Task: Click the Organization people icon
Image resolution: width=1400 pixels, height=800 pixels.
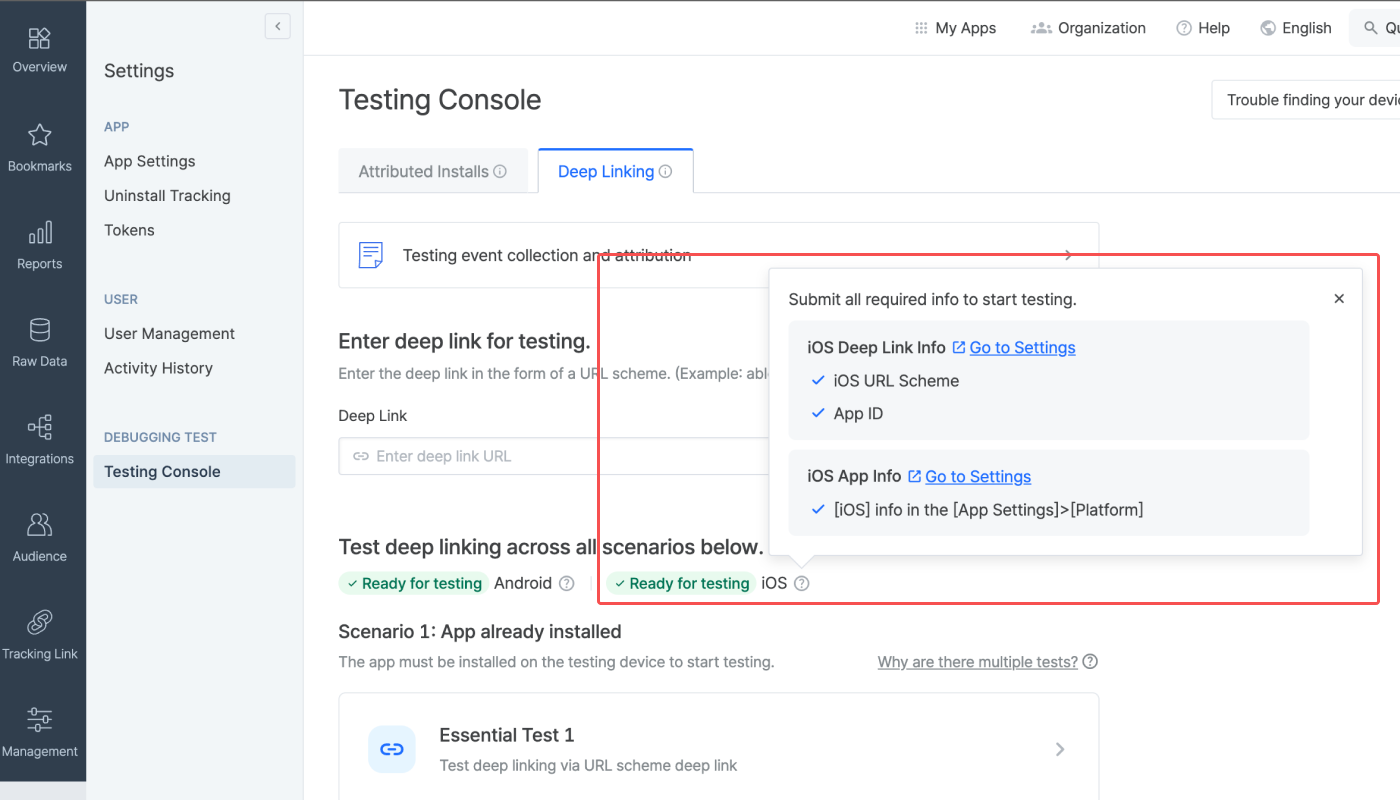Action: 1041,28
